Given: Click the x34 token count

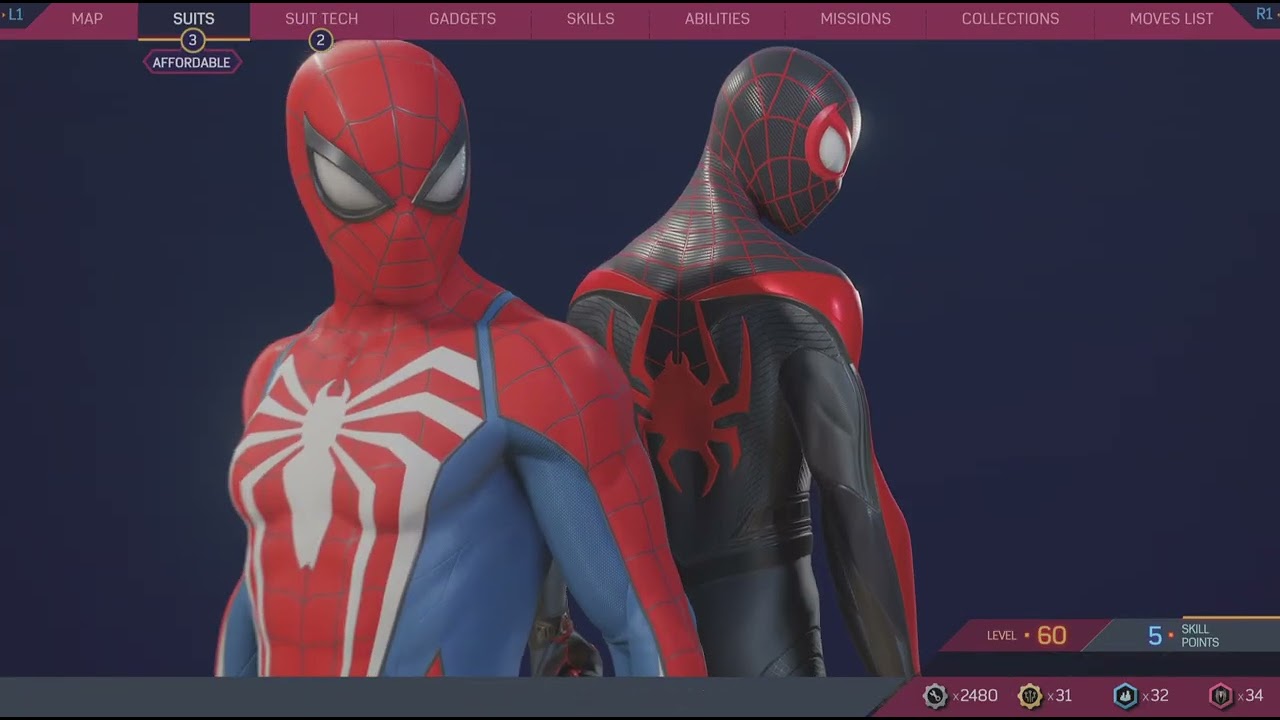Looking at the screenshot, I should 1250,696.
